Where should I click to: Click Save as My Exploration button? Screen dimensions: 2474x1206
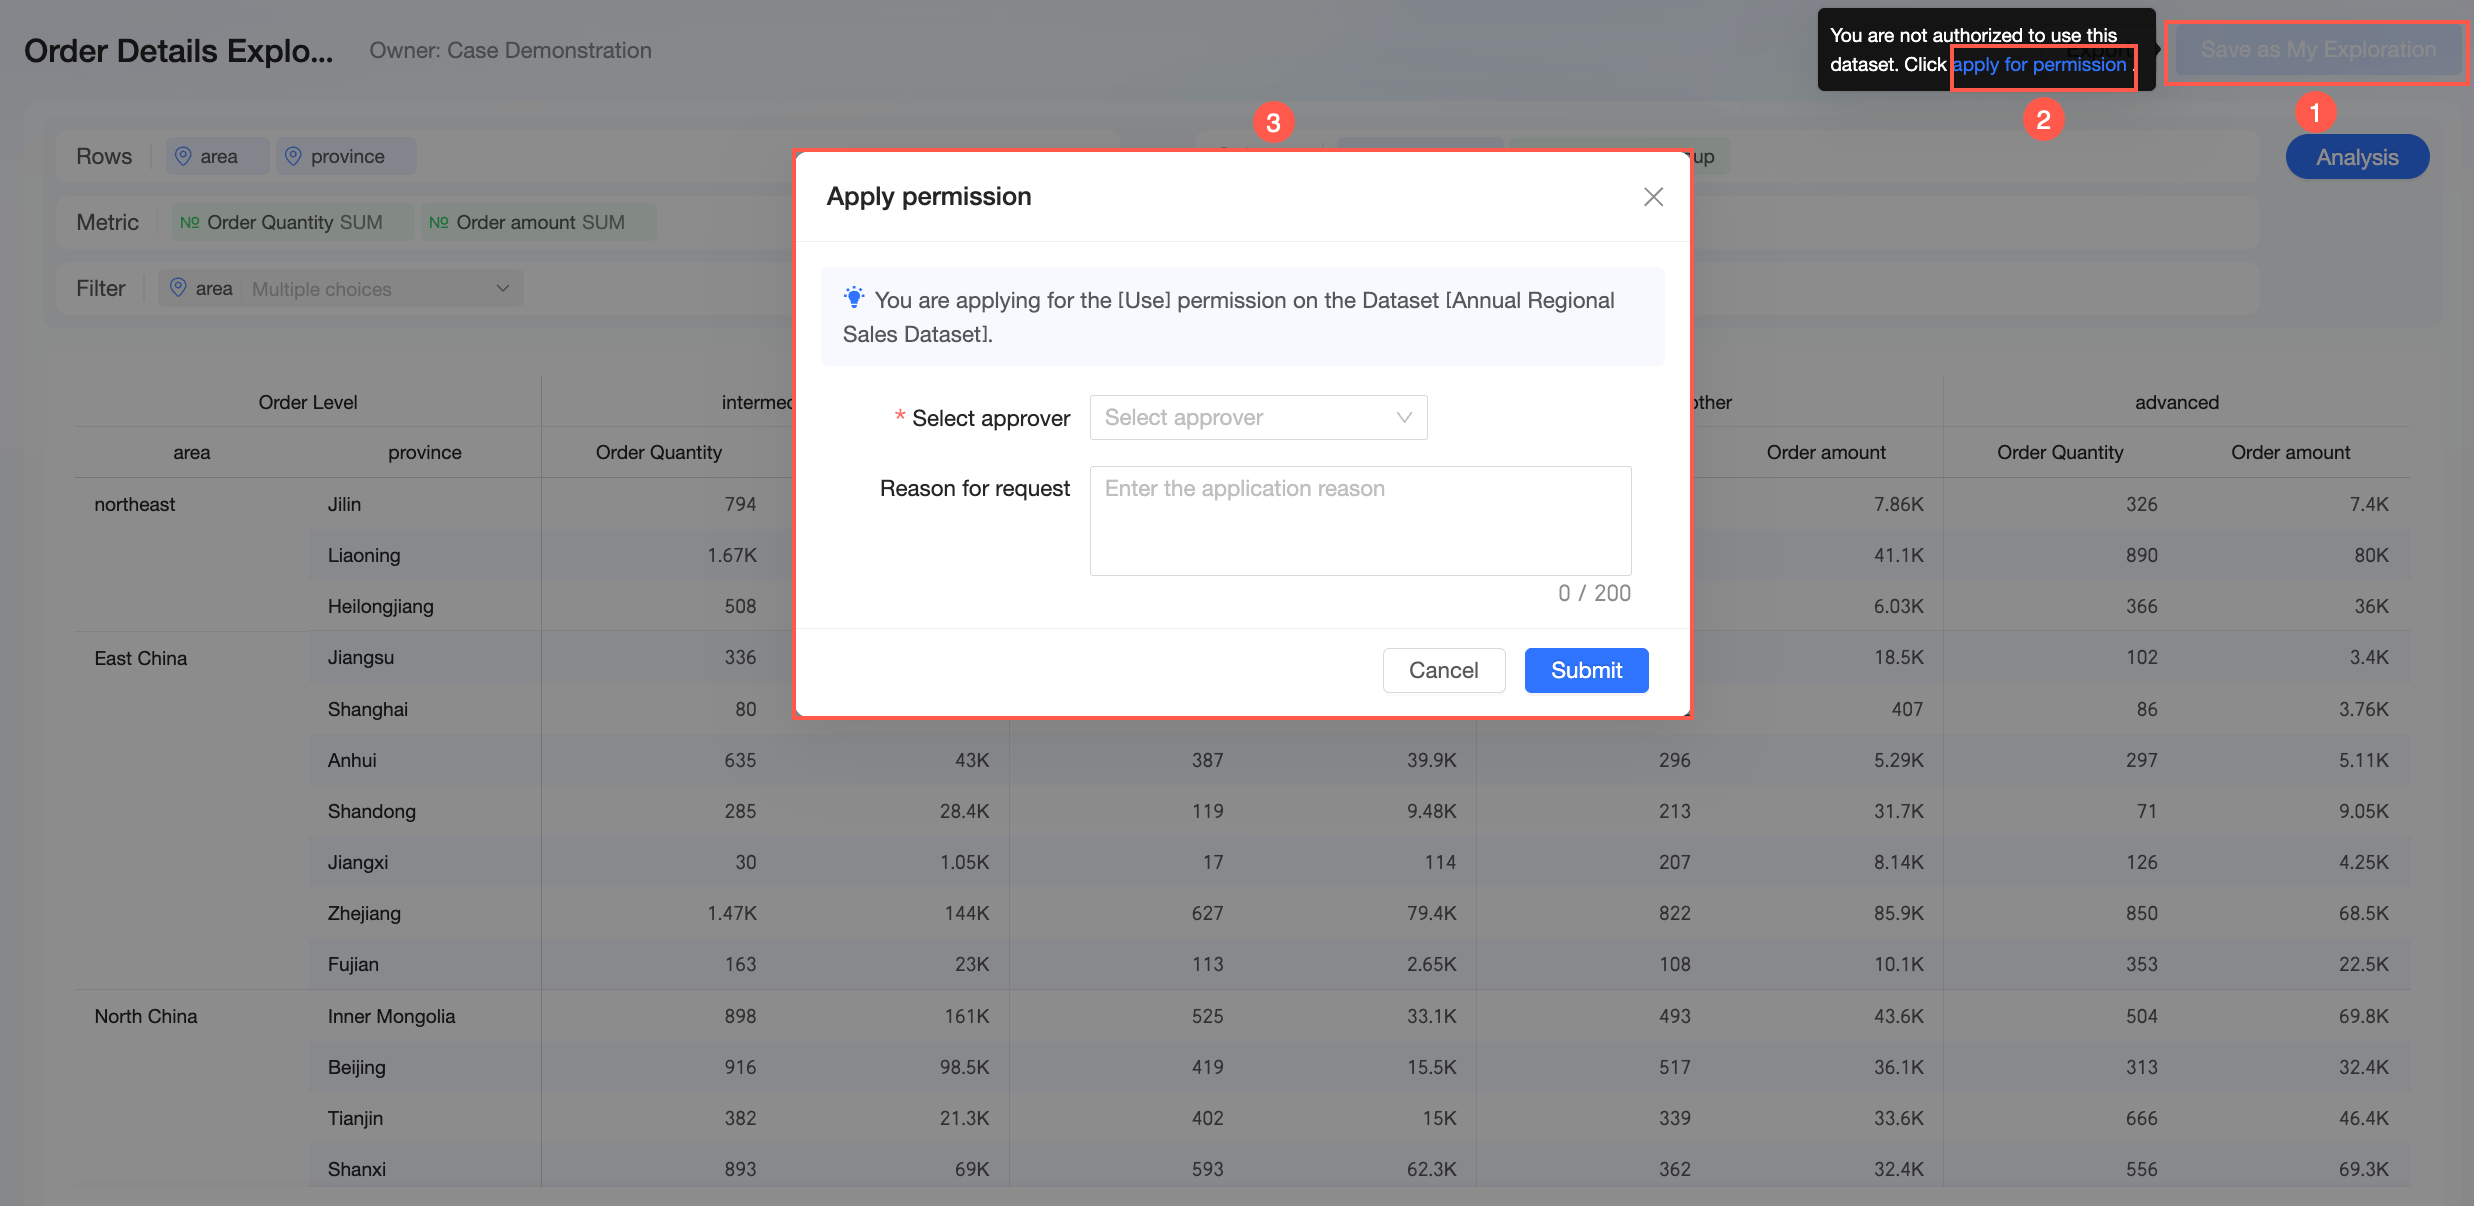[2318, 50]
